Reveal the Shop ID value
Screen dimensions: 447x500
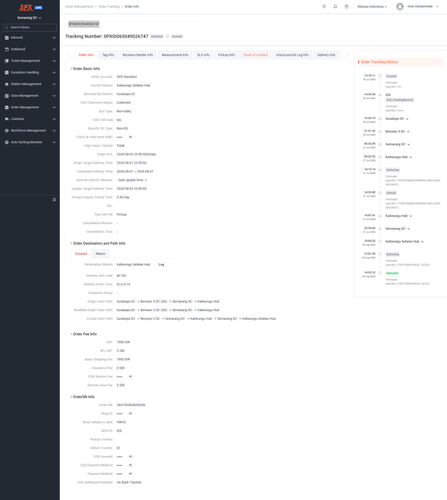click(x=130, y=413)
